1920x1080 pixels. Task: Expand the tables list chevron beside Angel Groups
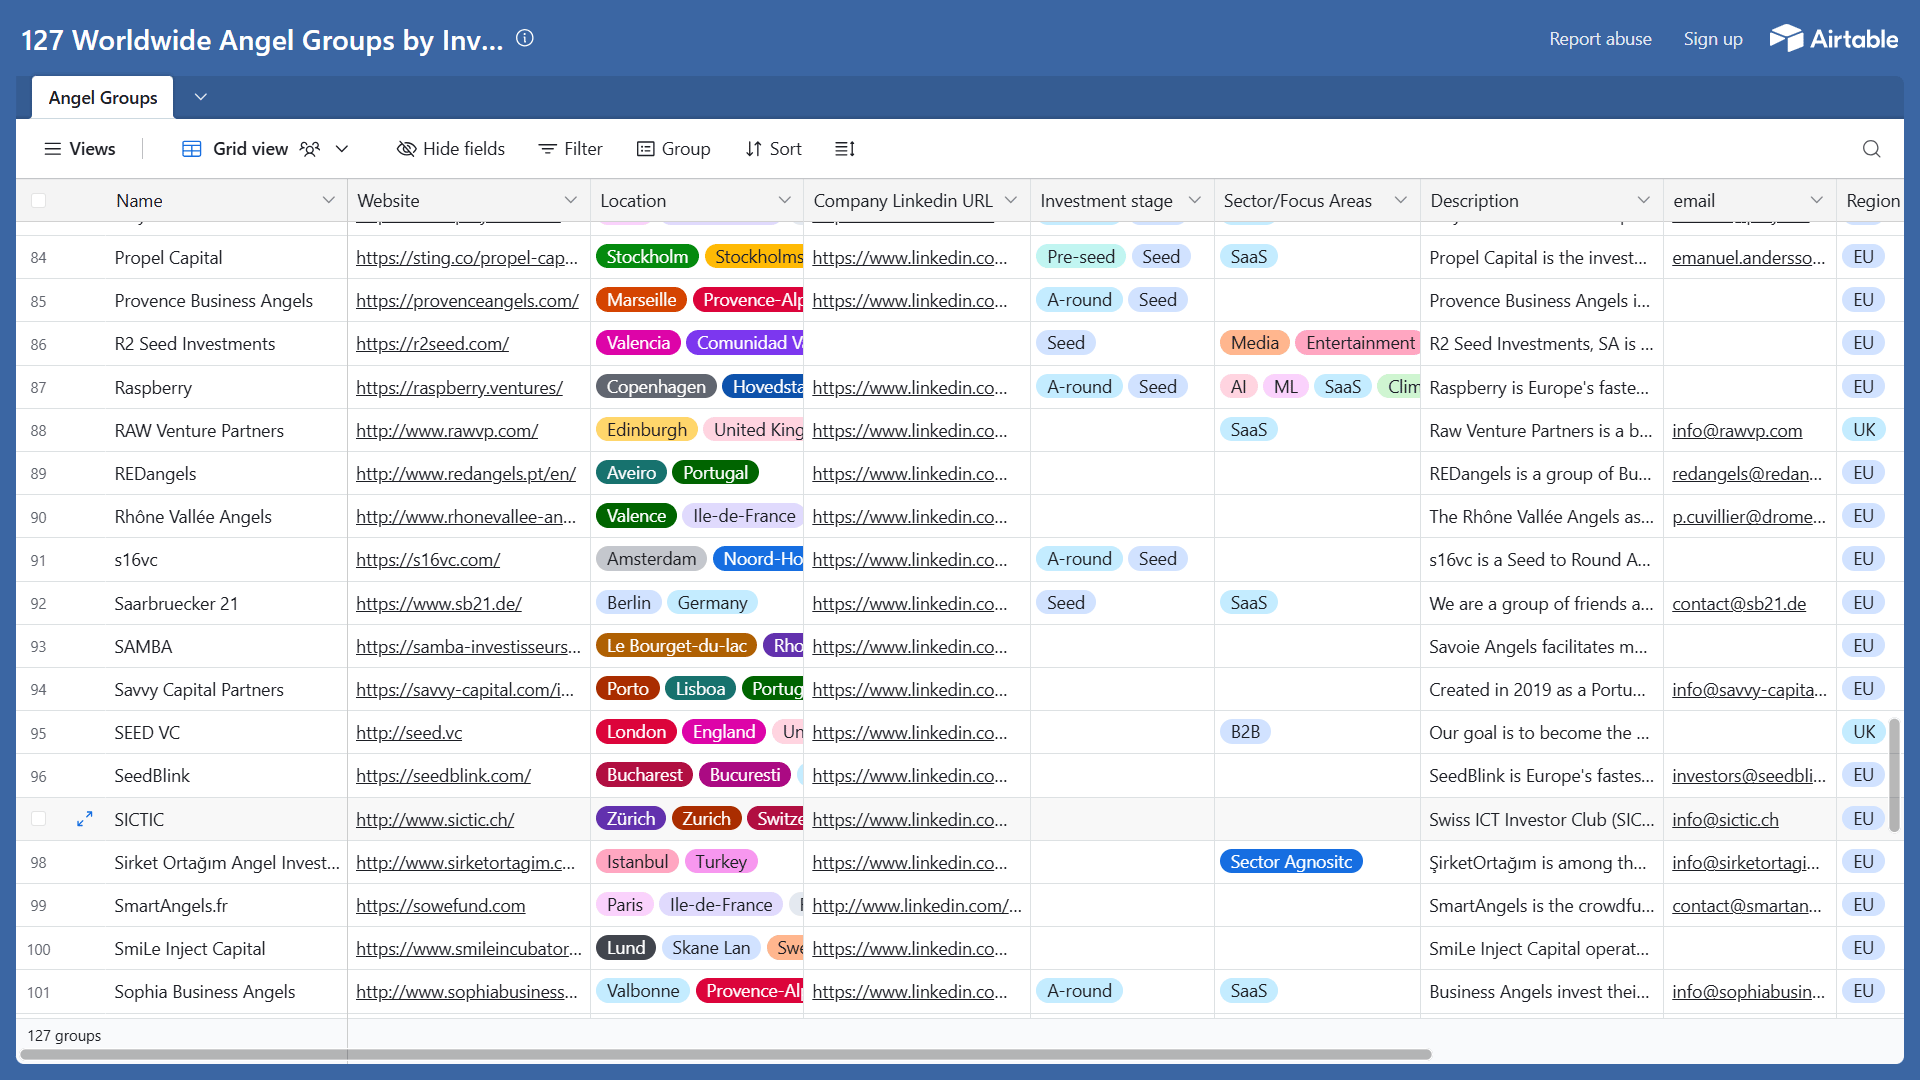point(200,97)
